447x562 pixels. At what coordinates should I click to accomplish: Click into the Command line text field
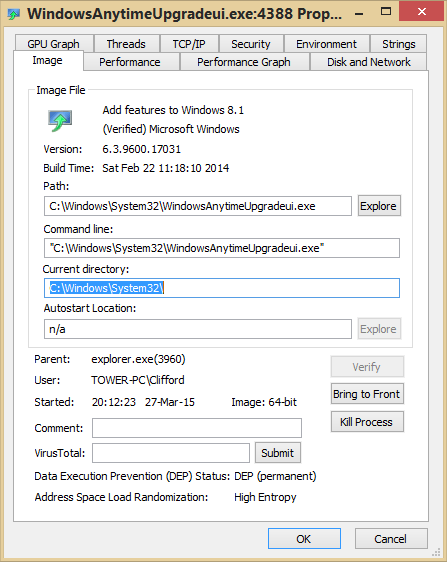pyautogui.click(x=222, y=248)
